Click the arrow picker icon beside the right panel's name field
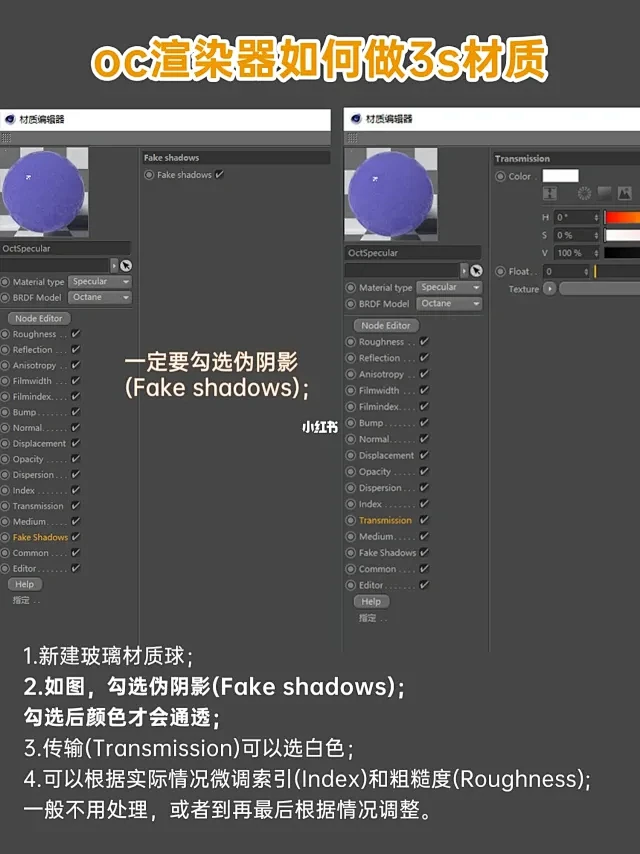This screenshot has height=854, width=640. 476,271
